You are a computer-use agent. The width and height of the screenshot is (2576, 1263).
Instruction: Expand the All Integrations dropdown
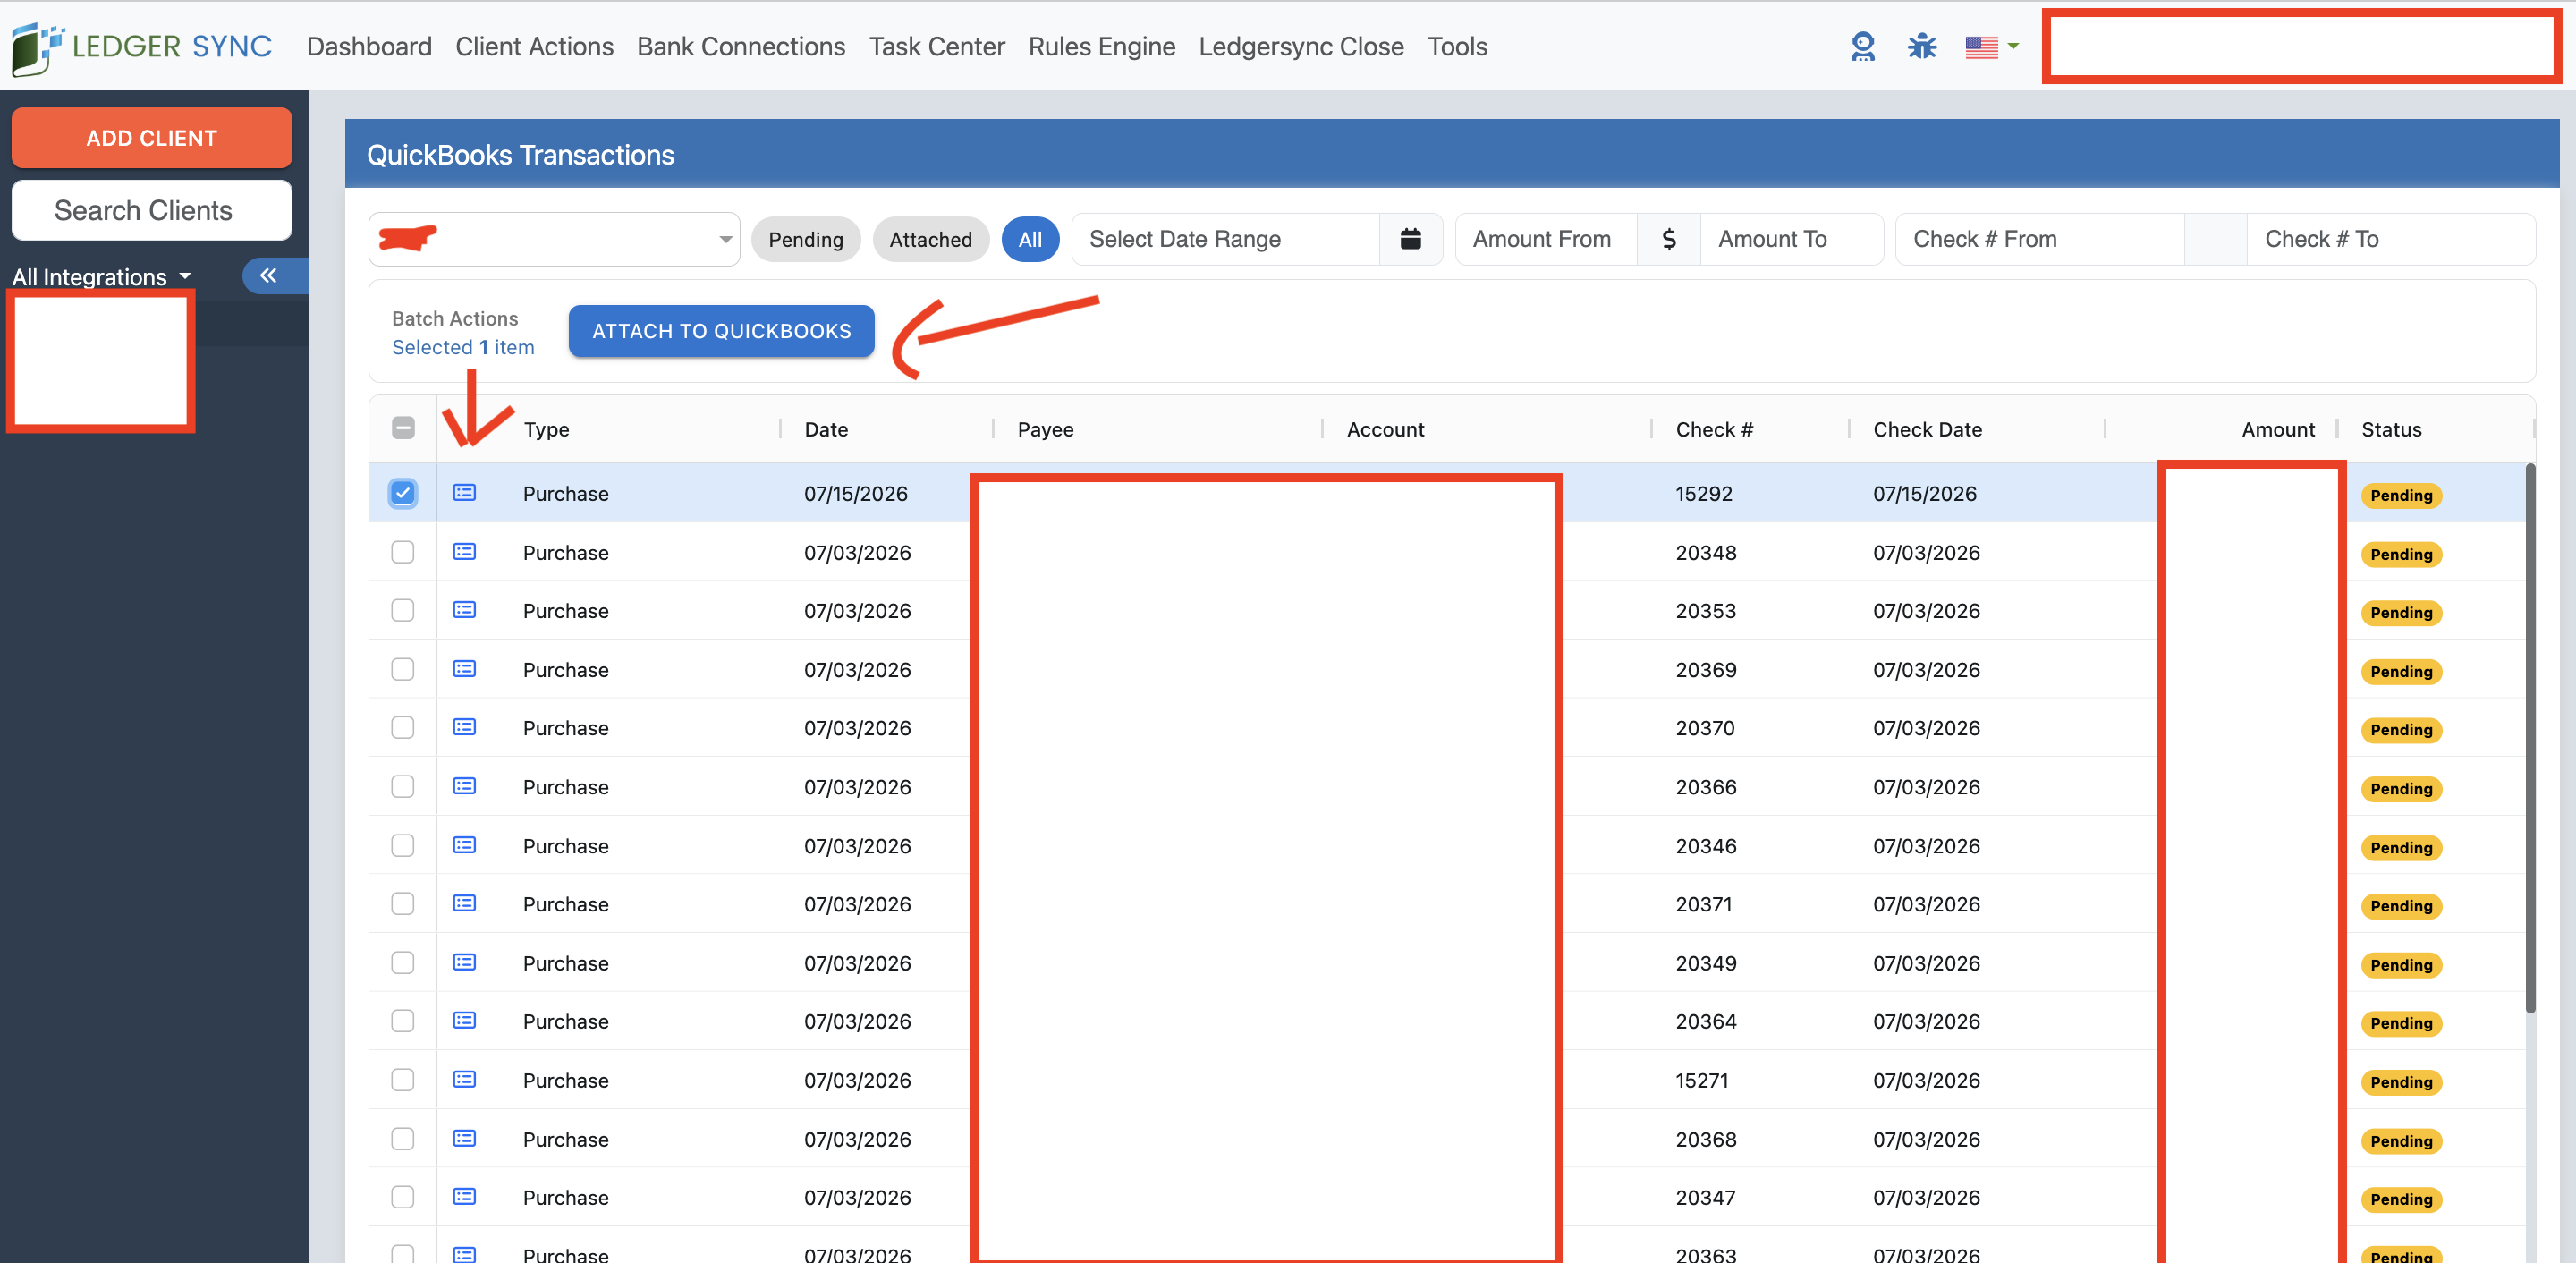(x=101, y=277)
